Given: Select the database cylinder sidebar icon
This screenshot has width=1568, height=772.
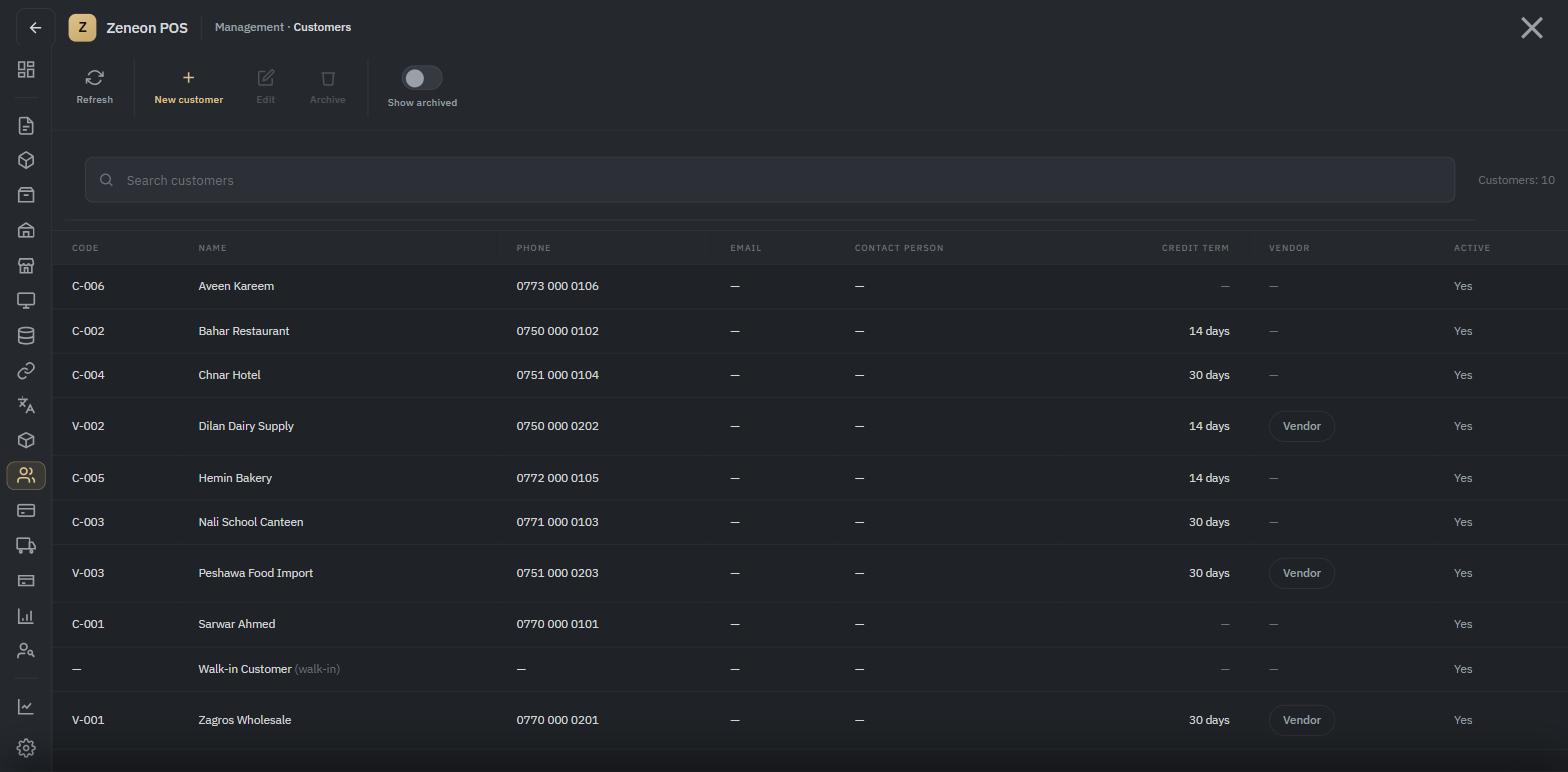Looking at the screenshot, I should click(26, 336).
